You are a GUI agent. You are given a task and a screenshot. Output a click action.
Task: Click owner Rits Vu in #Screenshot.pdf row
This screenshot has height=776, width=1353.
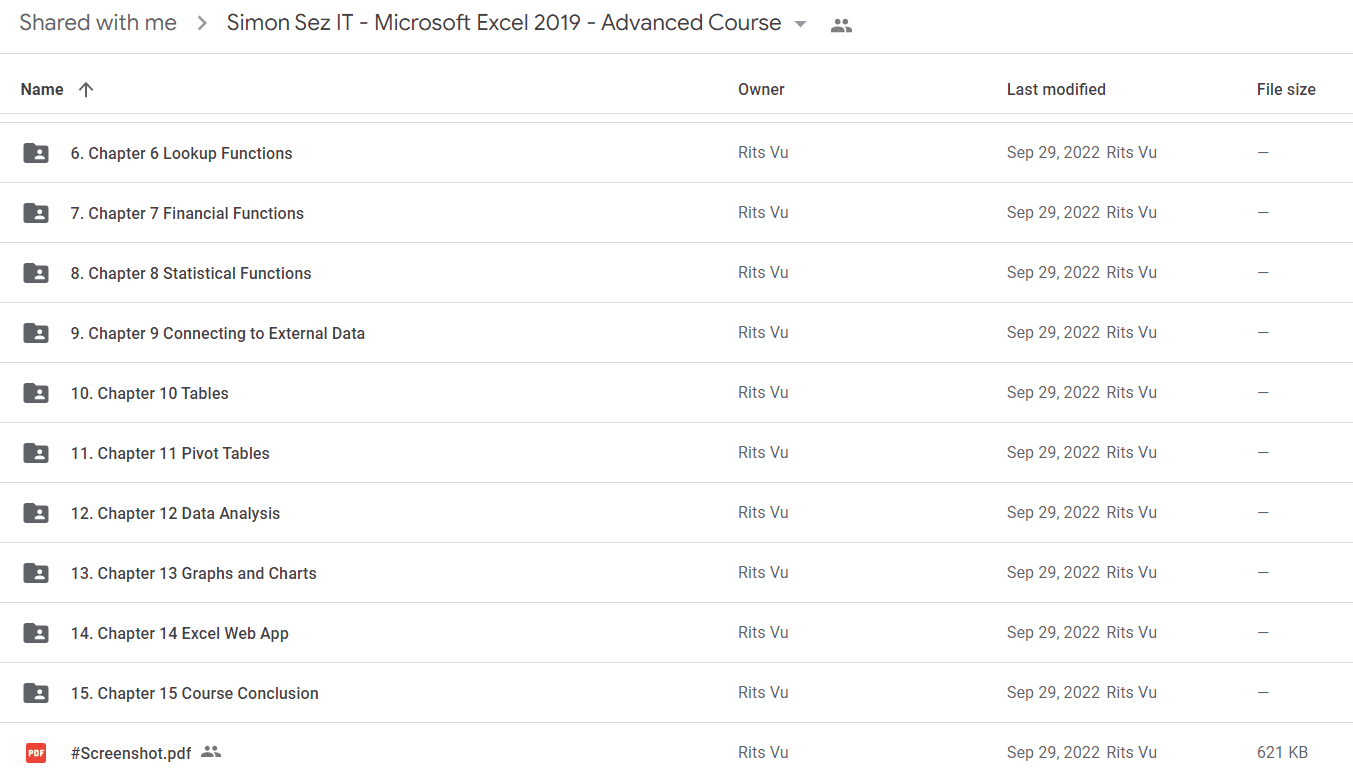tap(763, 753)
